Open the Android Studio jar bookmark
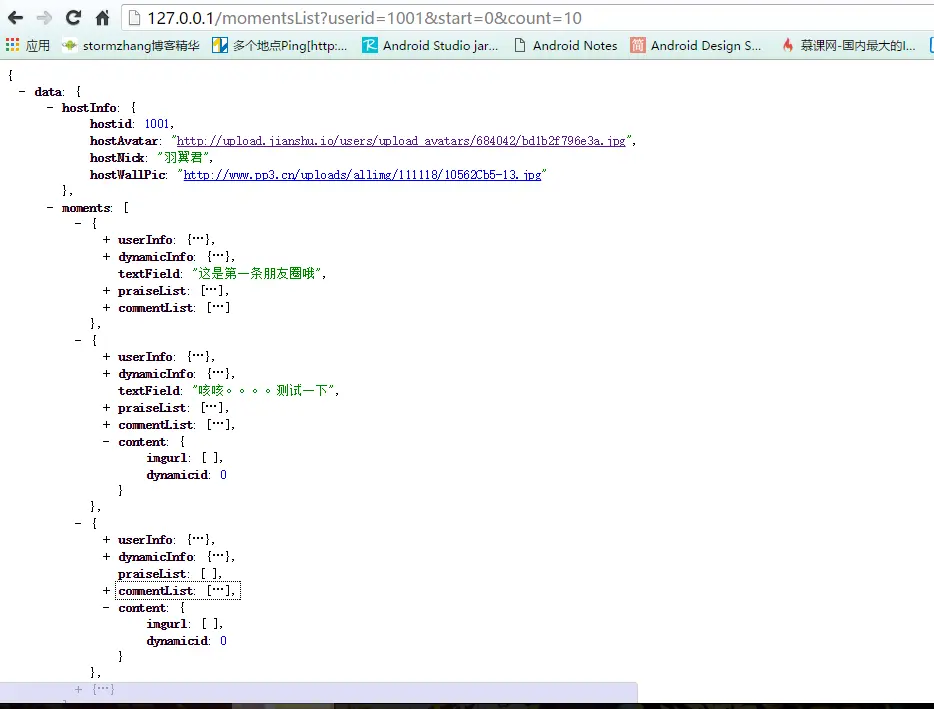This screenshot has width=934, height=709. 430,44
